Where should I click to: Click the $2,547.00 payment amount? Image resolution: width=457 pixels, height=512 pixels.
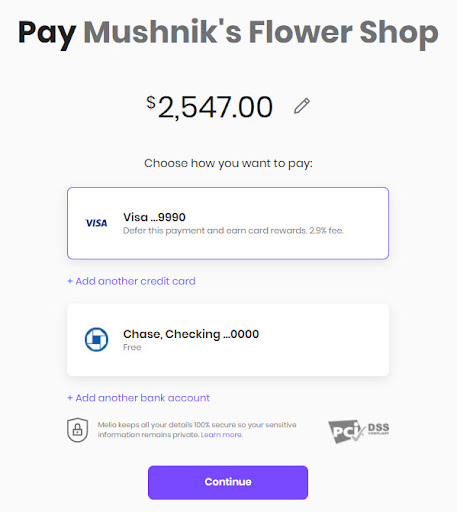[210, 107]
